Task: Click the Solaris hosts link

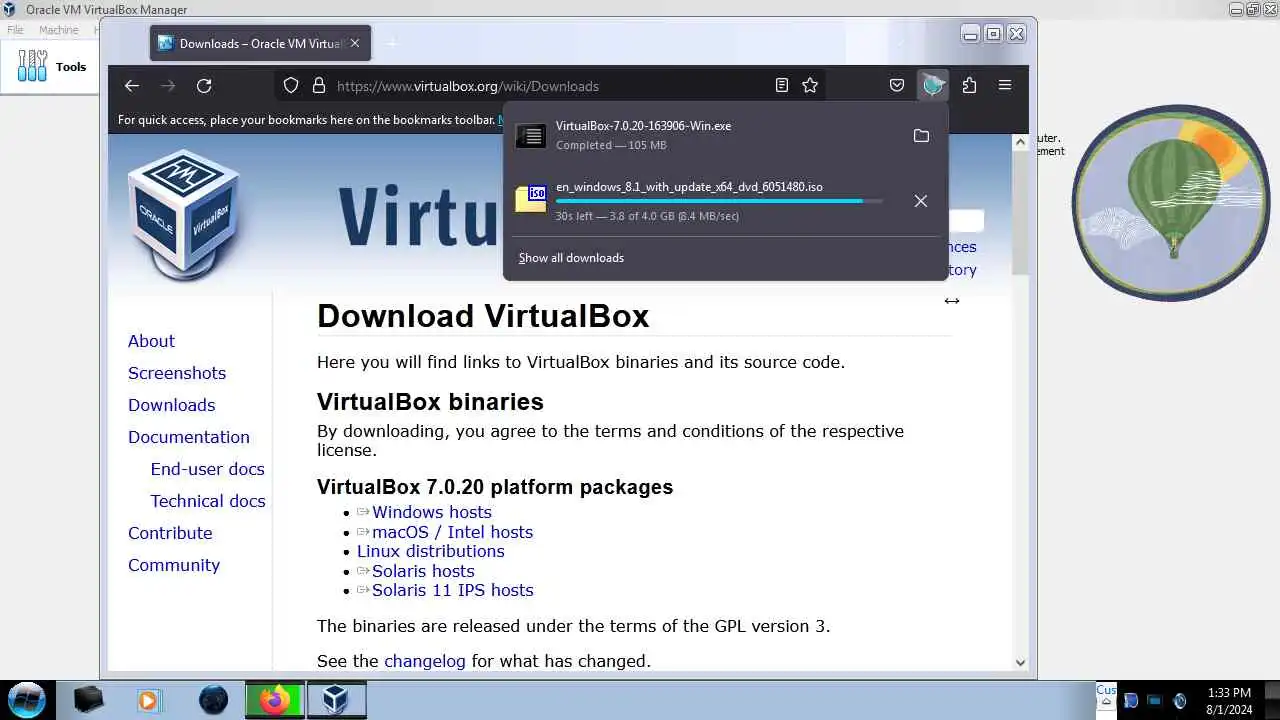Action: tap(423, 571)
